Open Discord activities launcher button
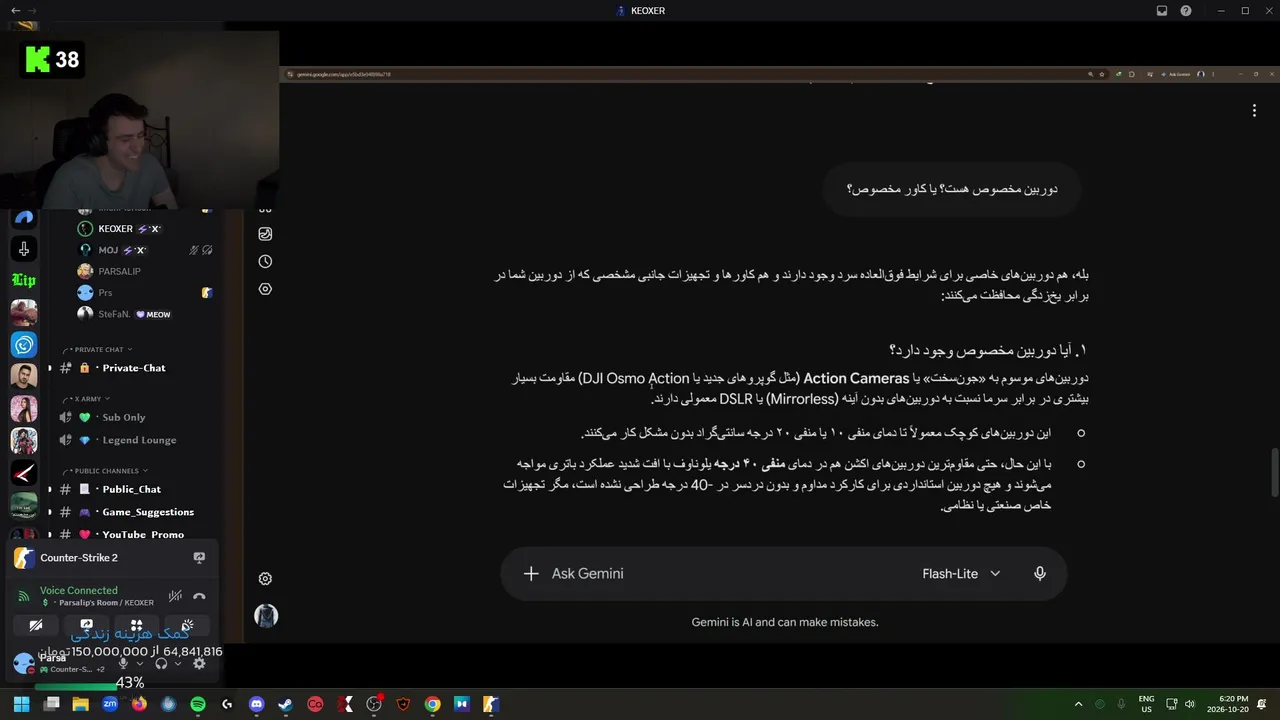 click(137, 626)
